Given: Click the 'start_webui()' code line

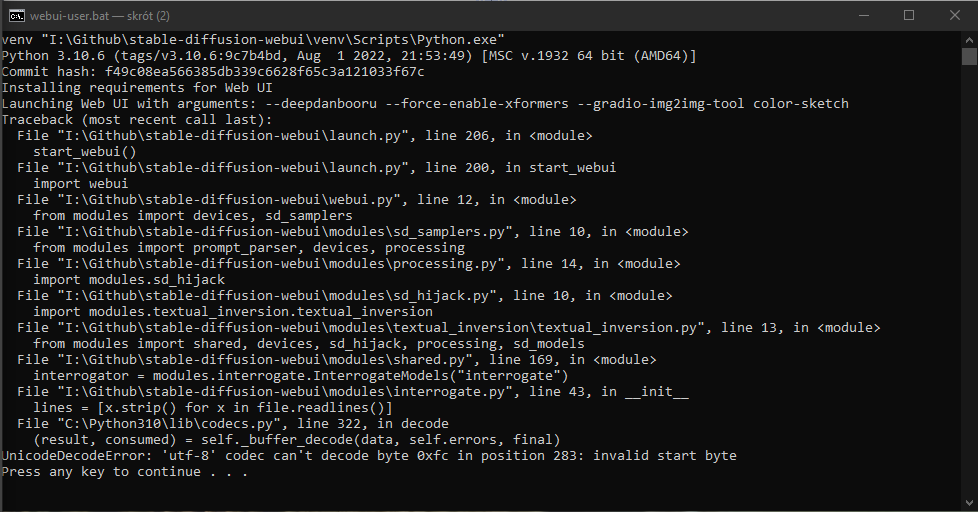Looking at the screenshot, I should coord(85,152).
